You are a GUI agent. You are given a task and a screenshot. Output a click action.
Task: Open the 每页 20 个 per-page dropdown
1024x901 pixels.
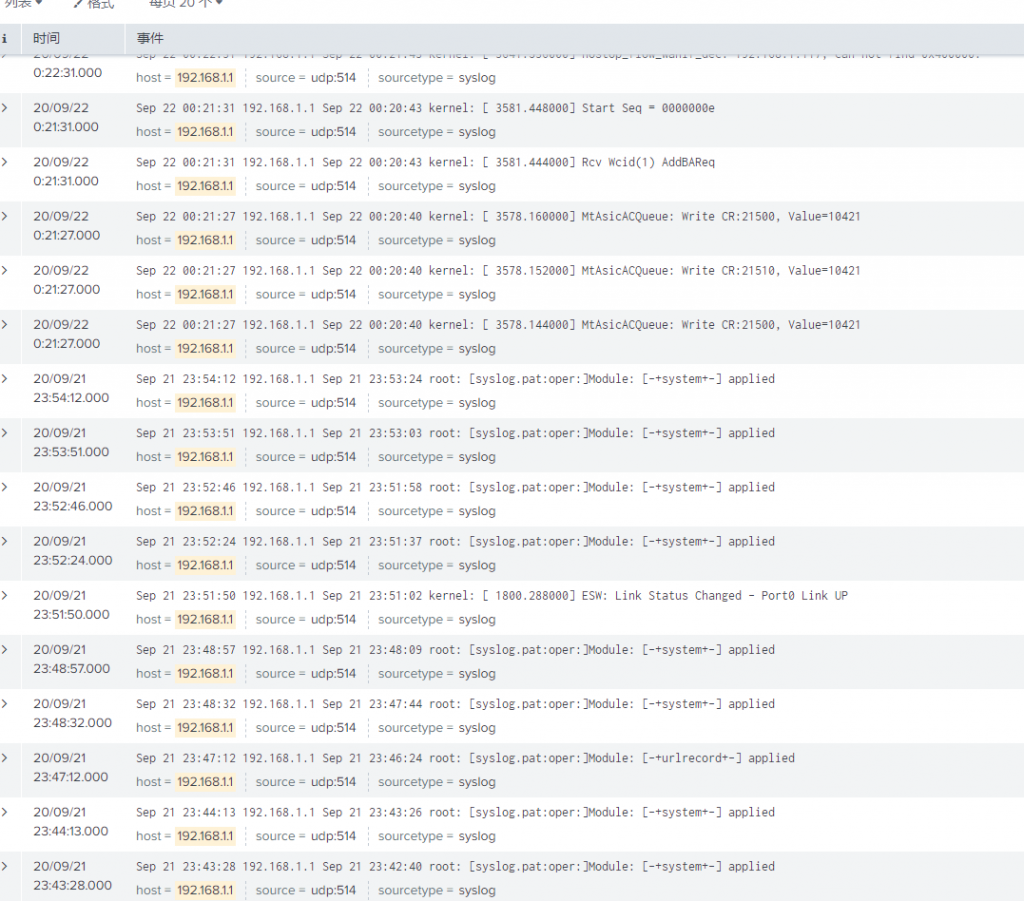coord(186,5)
